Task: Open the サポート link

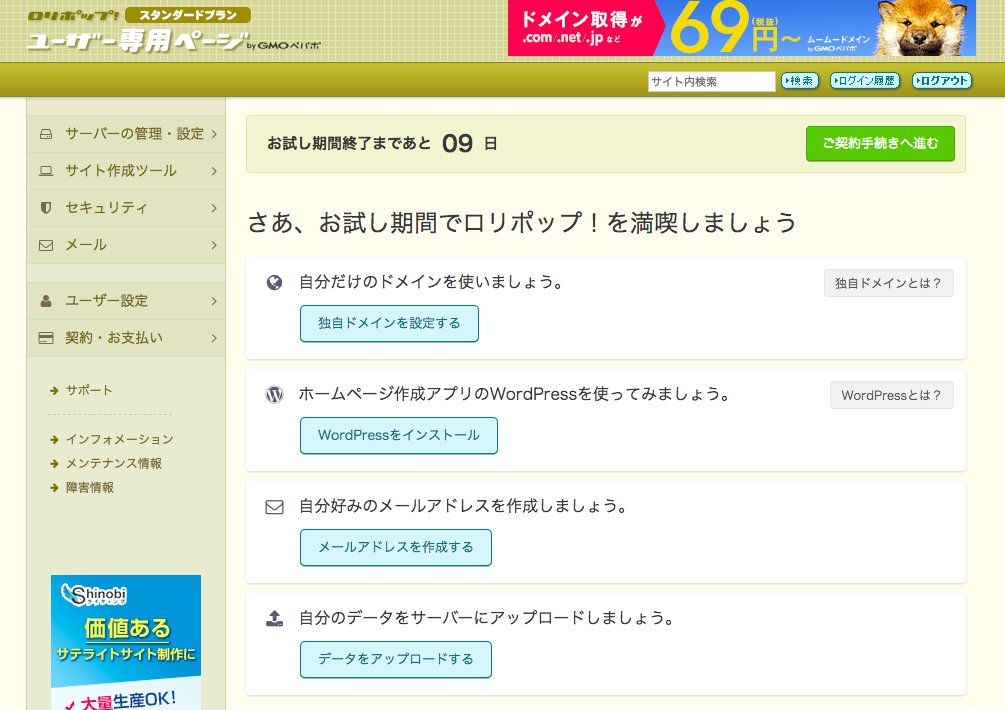Action: pyautogui.click(x=89, y=390)
